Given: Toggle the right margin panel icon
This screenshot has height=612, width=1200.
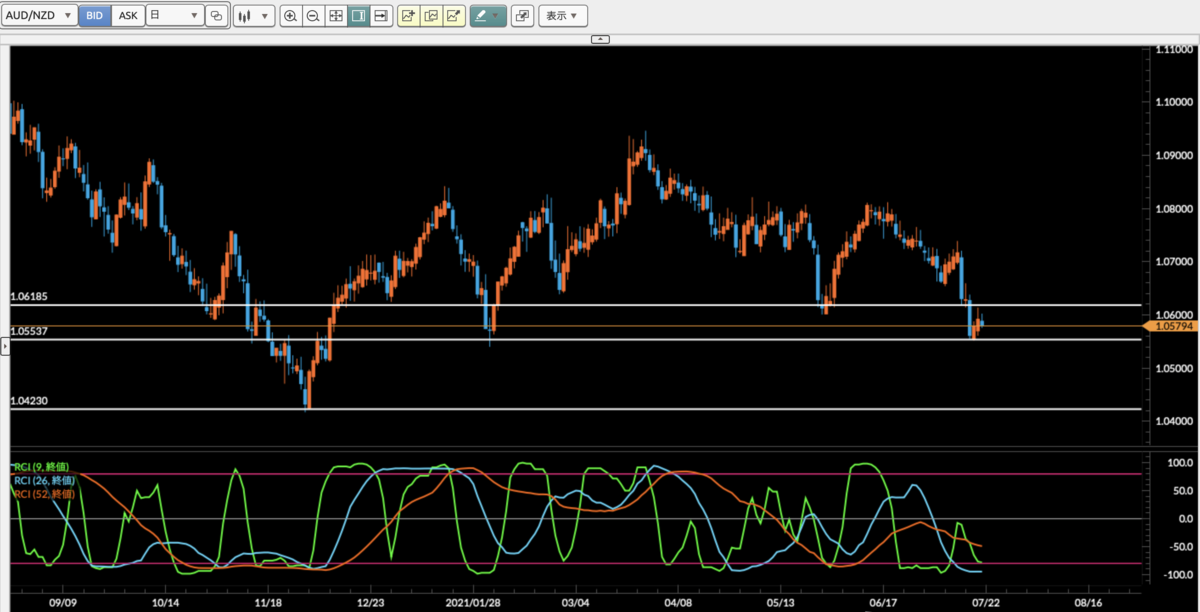Looking at the screenshot, I should (x=358, y=16).
